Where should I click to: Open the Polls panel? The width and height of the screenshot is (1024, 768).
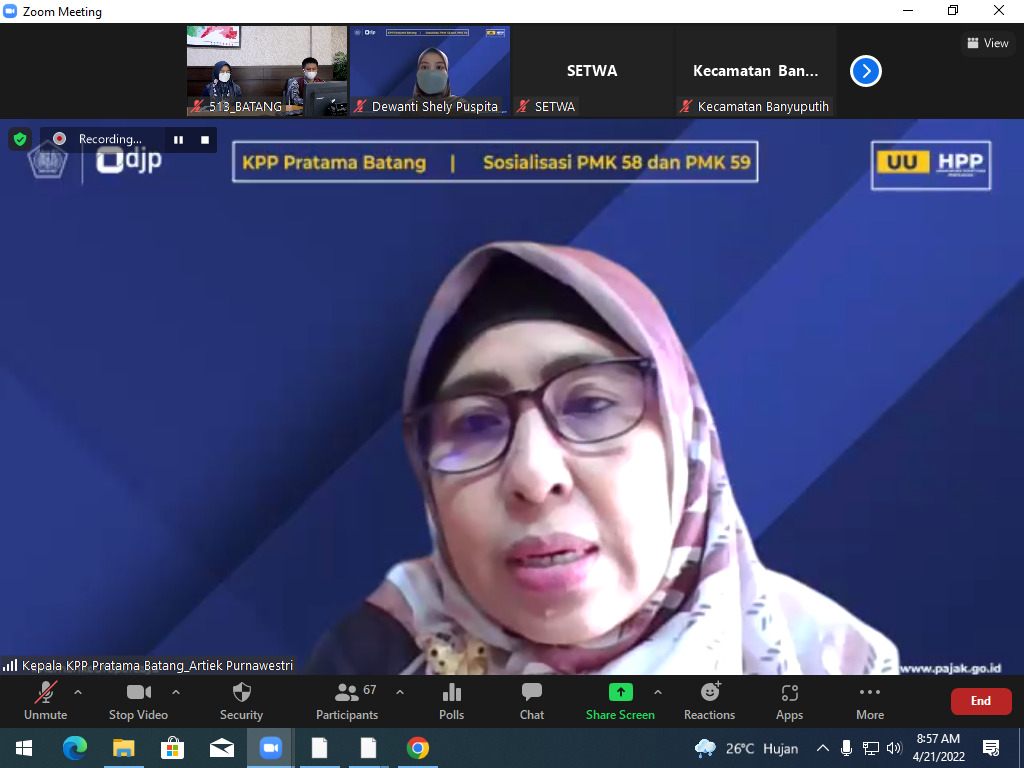point(451,700)
